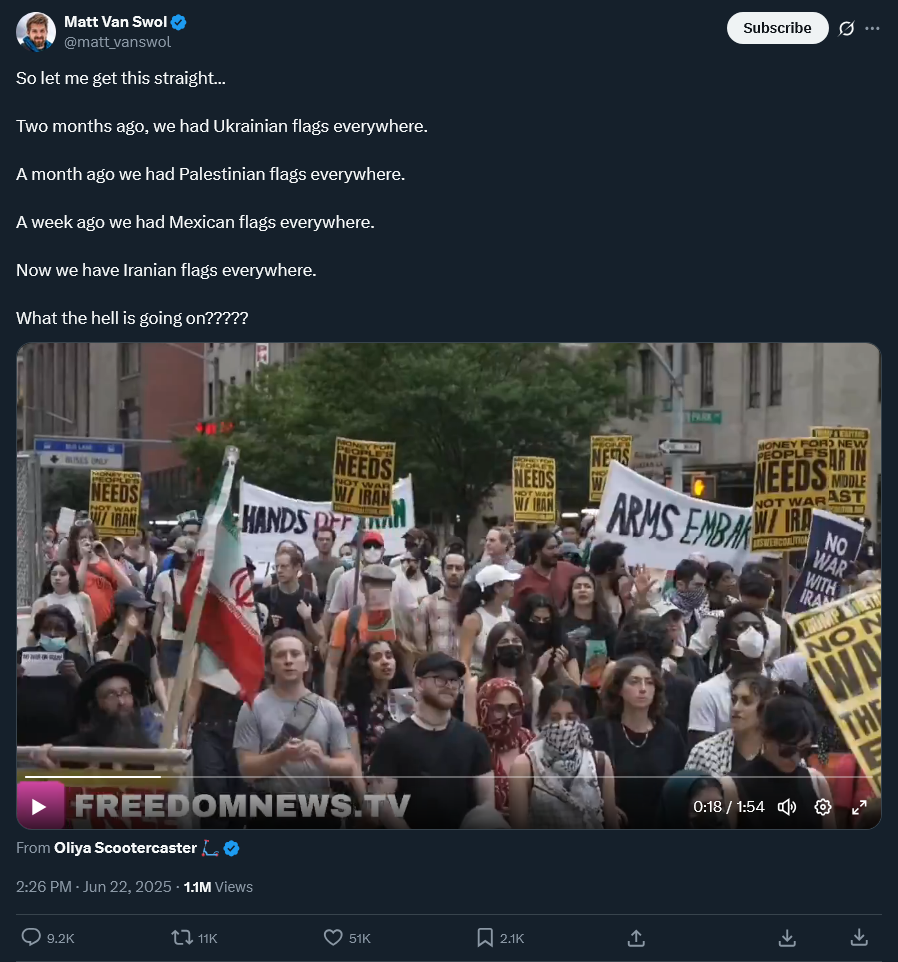Open the @matt_vanswol handle link
Viewport: 898px width, 962px height.
117,42
